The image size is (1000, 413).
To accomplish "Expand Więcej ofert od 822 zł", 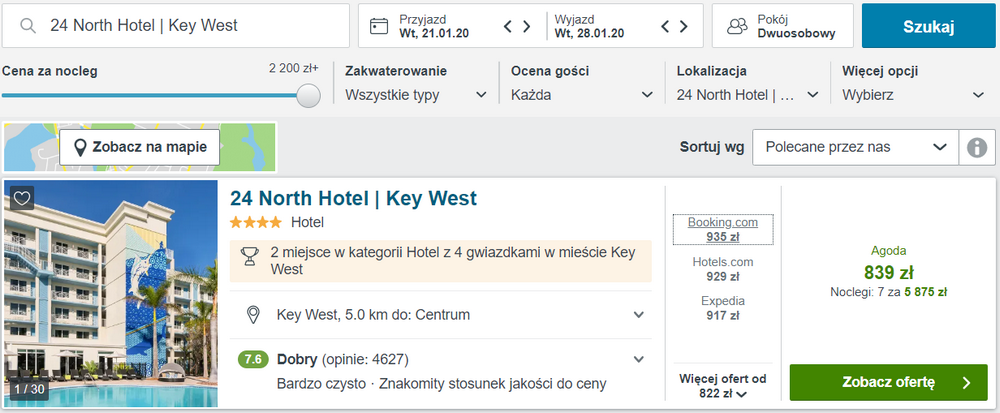I will click(723, 386).
